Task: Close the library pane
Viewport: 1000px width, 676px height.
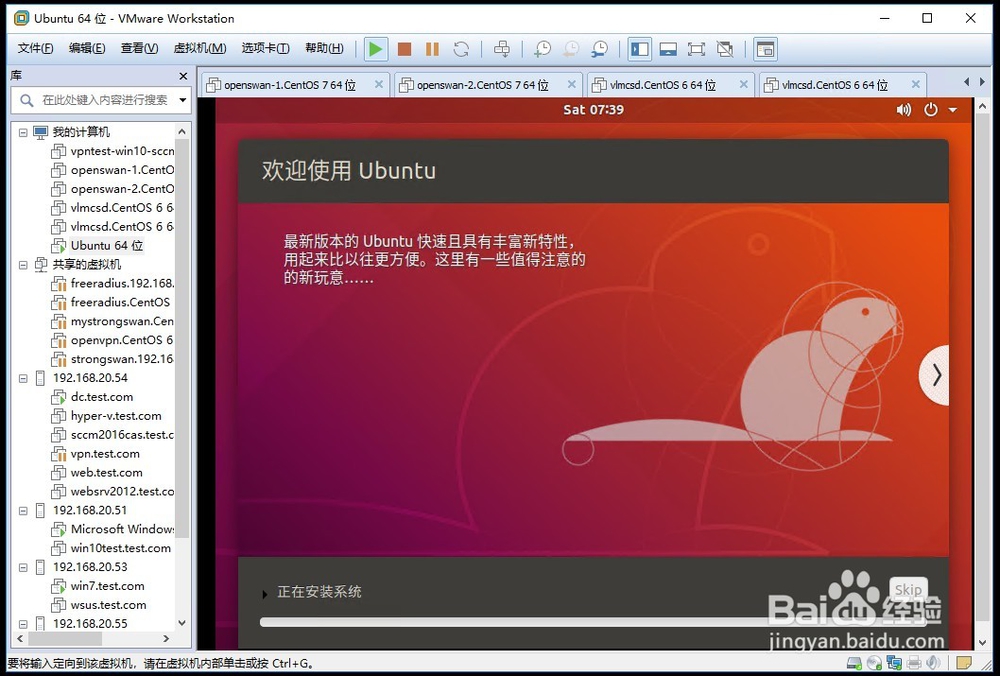Action: click(x=183, y=76)
